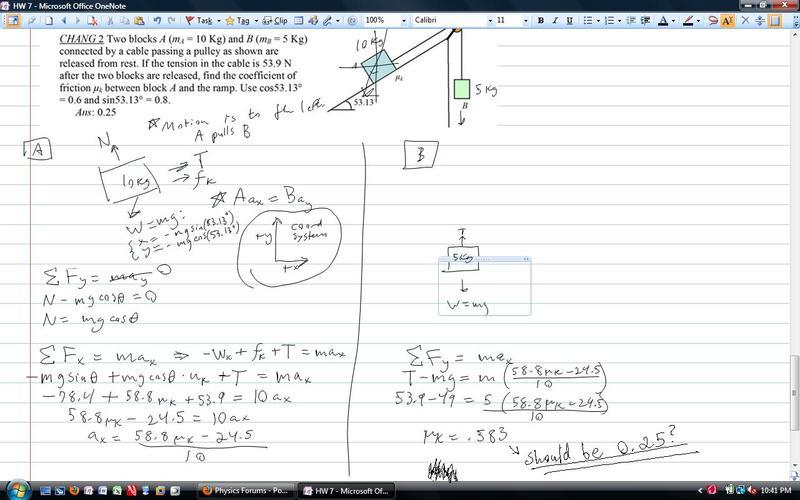The height and width of the screenshot is (500, 800).
Task: Click the note container handle above W=mg
Action: pos(484,259)
